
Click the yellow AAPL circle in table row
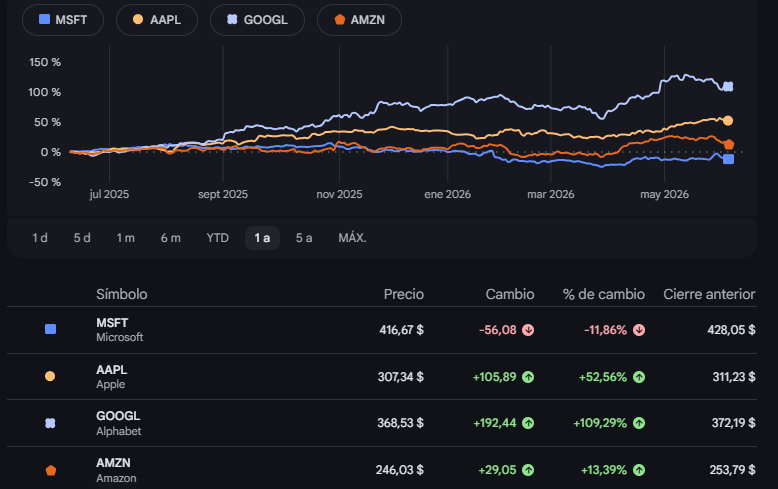tap(50, 376)
